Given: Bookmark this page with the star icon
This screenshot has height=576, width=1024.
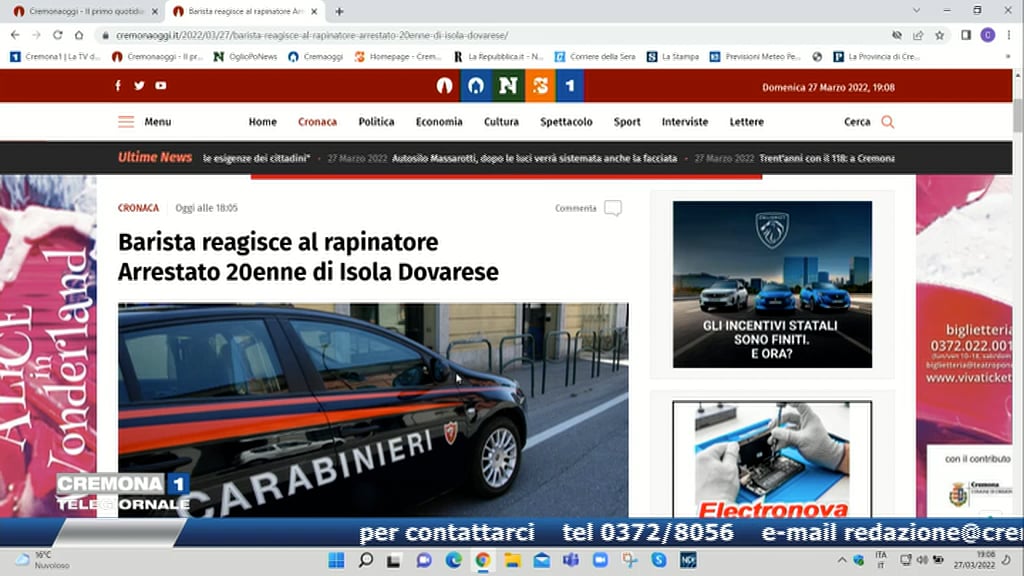Looking at the screenshot, I should [939, 35].
